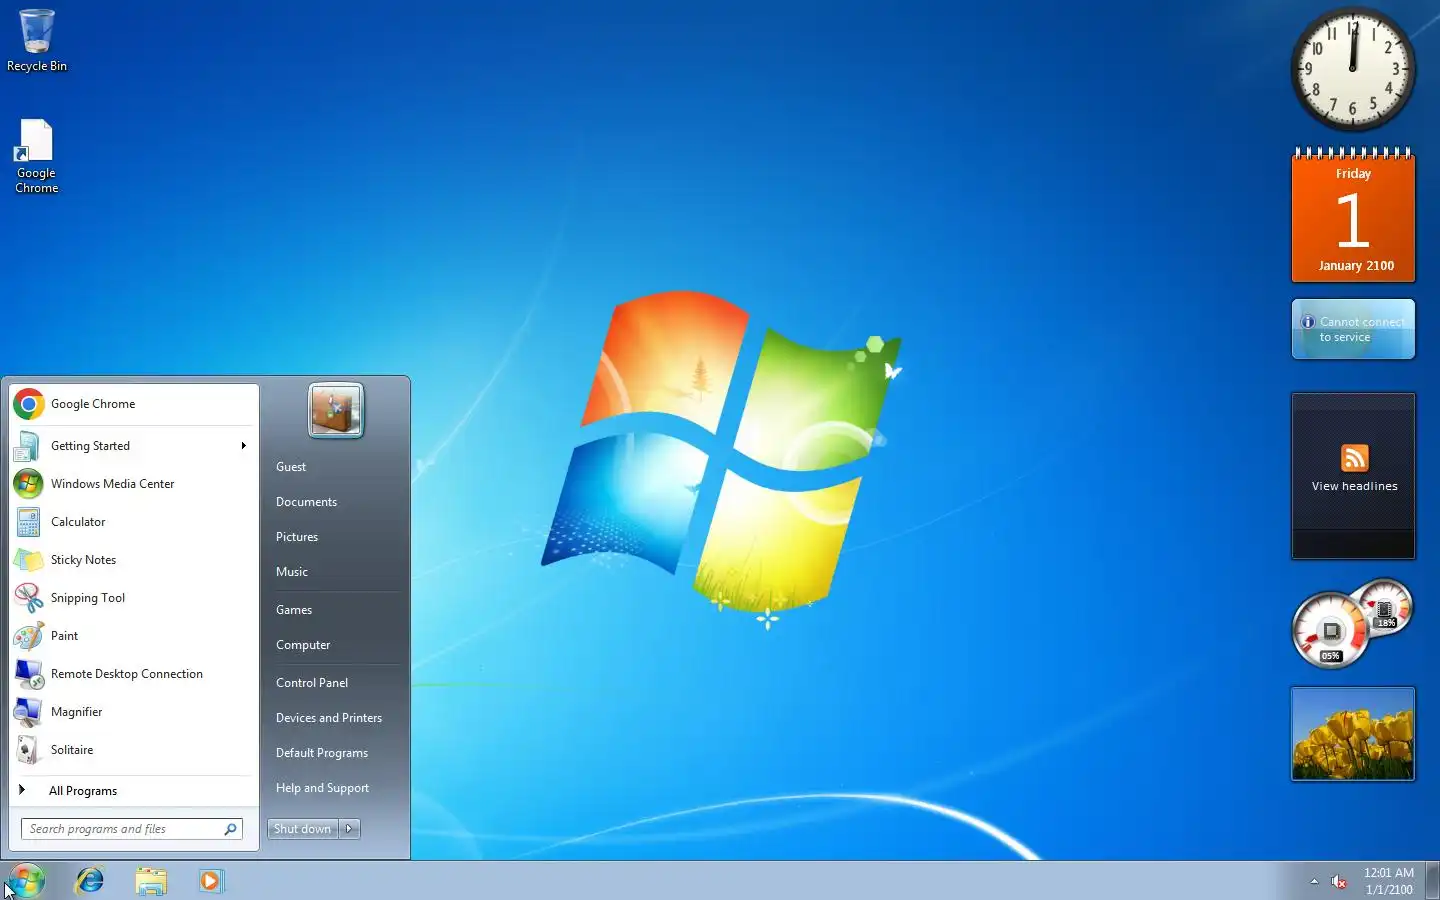Click Search programs and files box

pos(132,829)
